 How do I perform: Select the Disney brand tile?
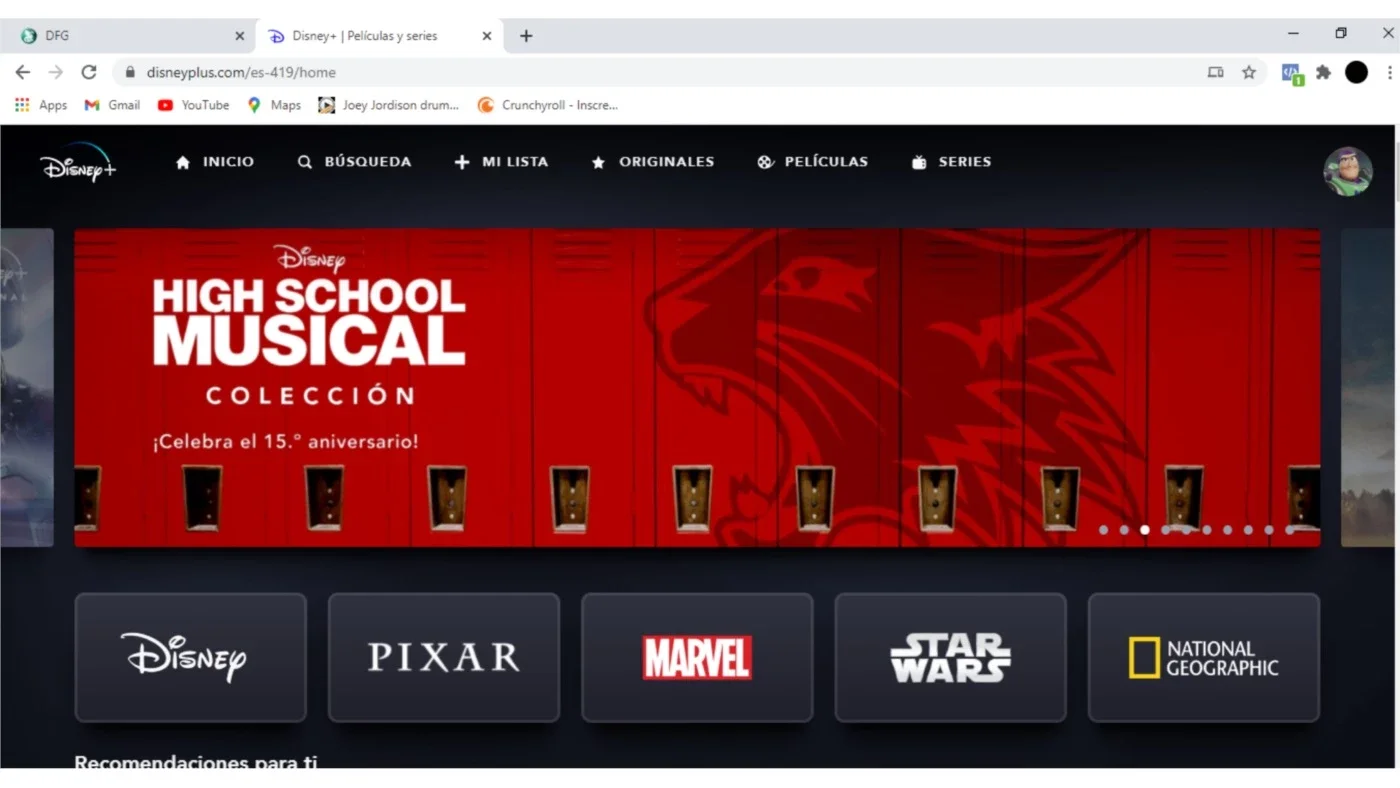[190, 657]
